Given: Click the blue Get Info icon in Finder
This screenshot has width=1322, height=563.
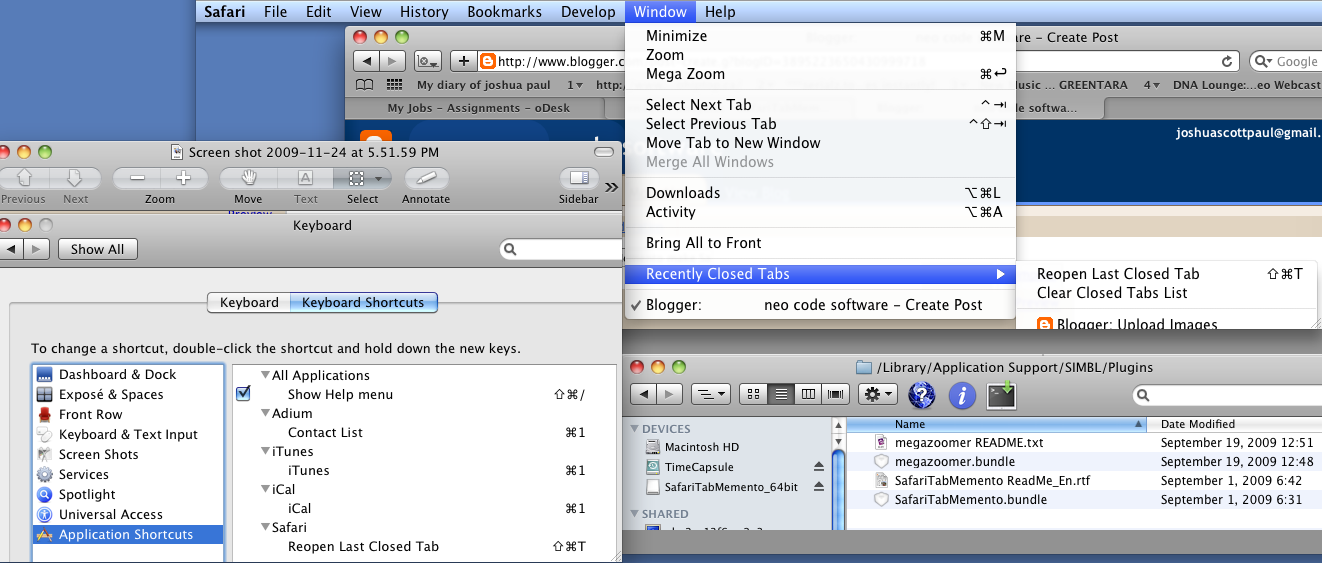Looking at the screenshot, I should click(x=962, y=395).
